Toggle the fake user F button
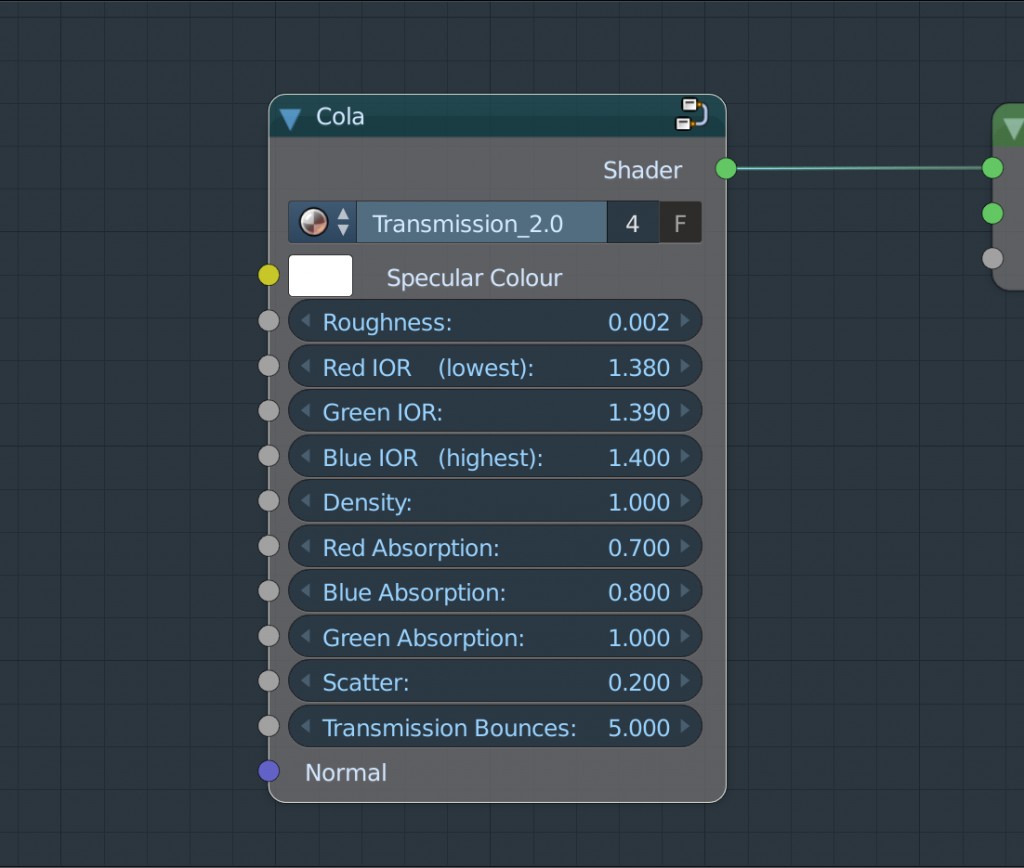 coord(680,222)
